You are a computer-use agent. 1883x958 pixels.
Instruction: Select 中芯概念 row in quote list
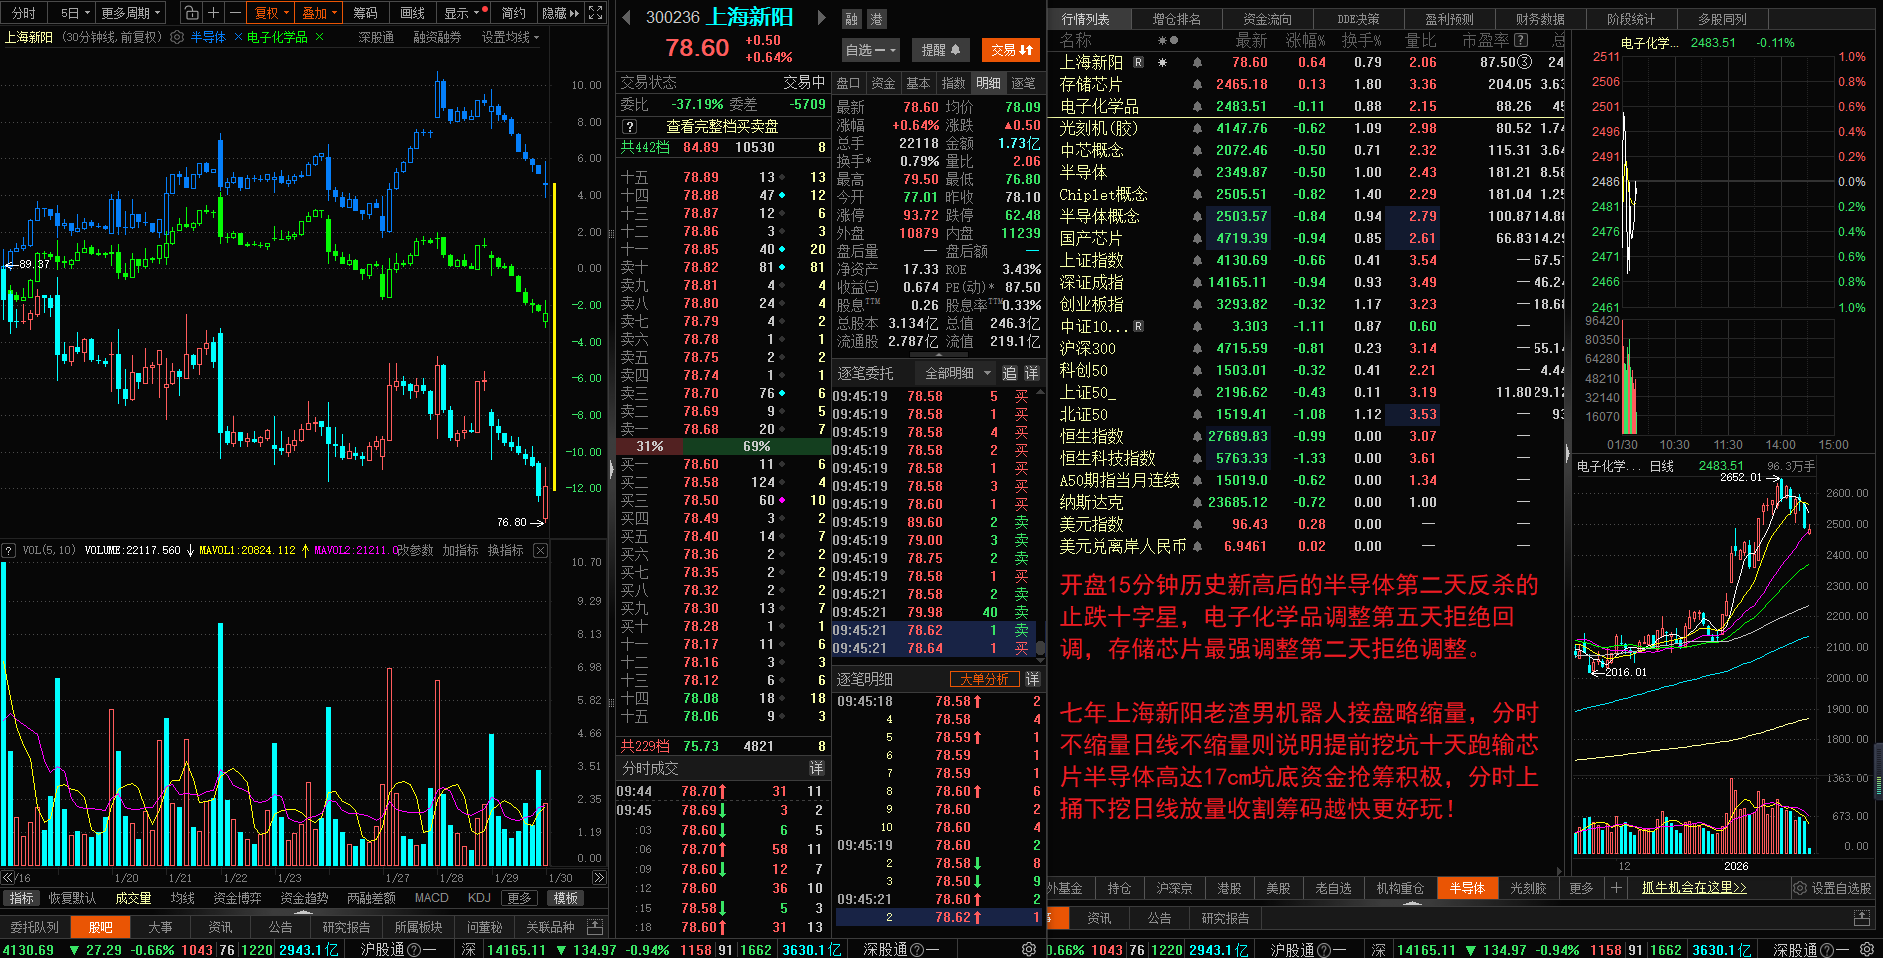1305,151
